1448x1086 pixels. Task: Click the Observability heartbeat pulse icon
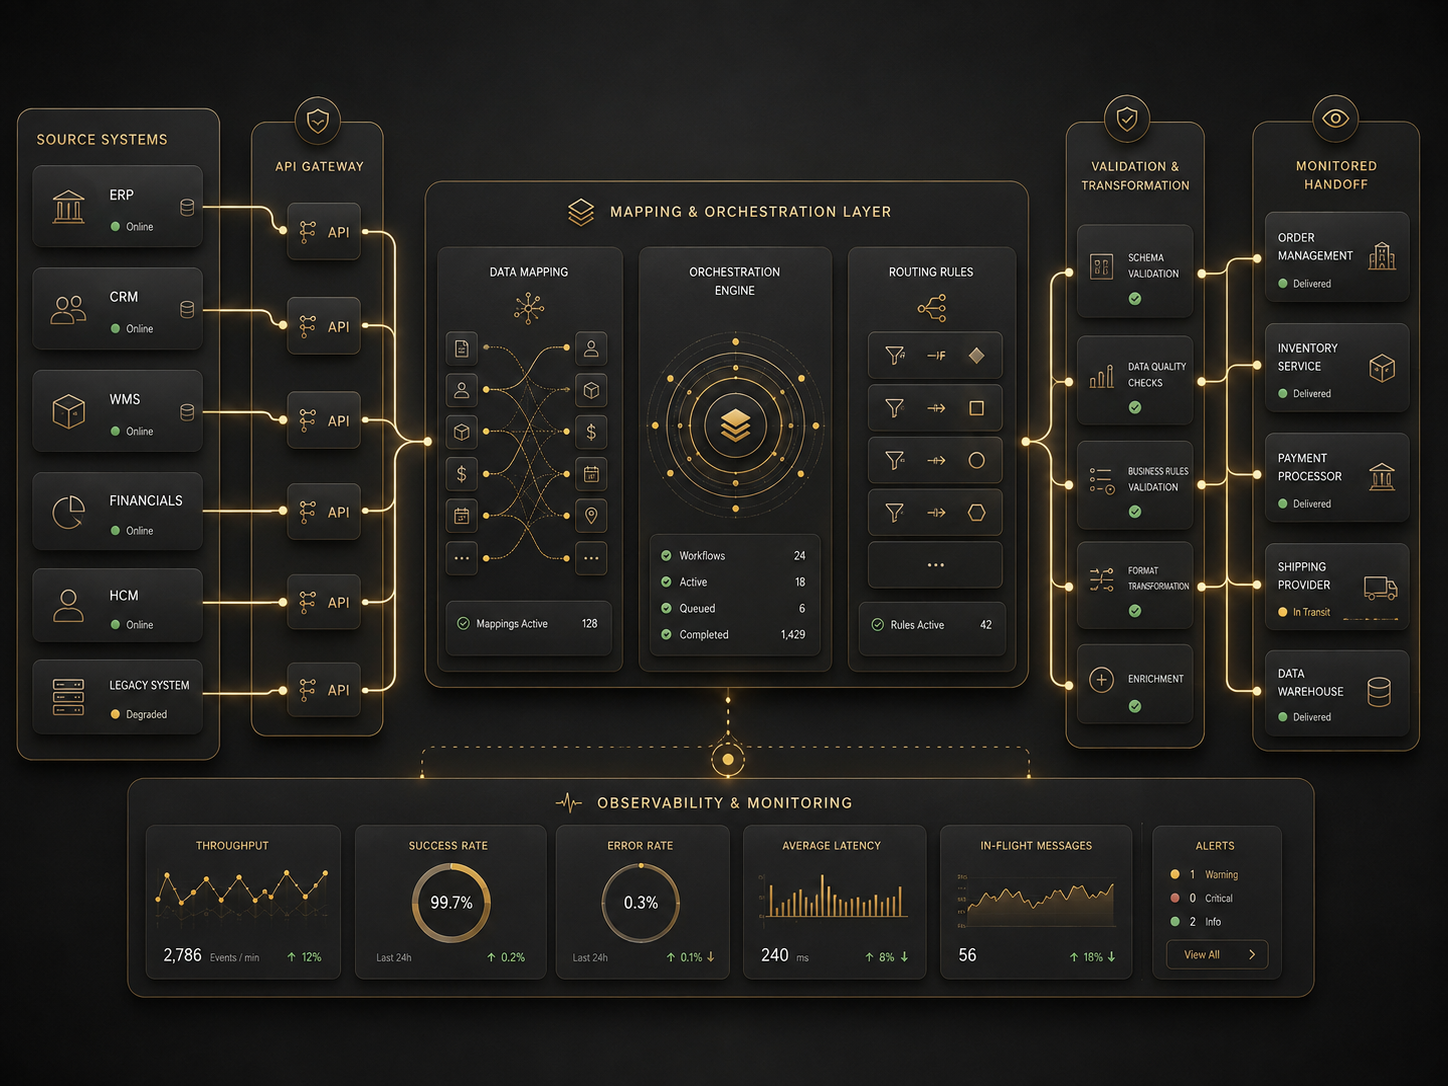point(569,803)
